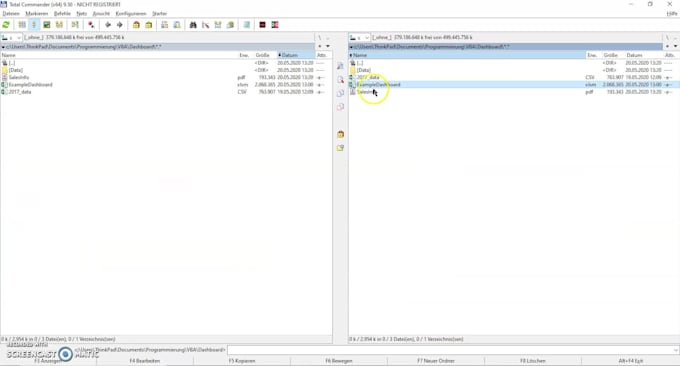The width and height of the screenshot is (680, 366).
Task: Go forward with right arrow toolbar icon
Action: pos(120,25)
